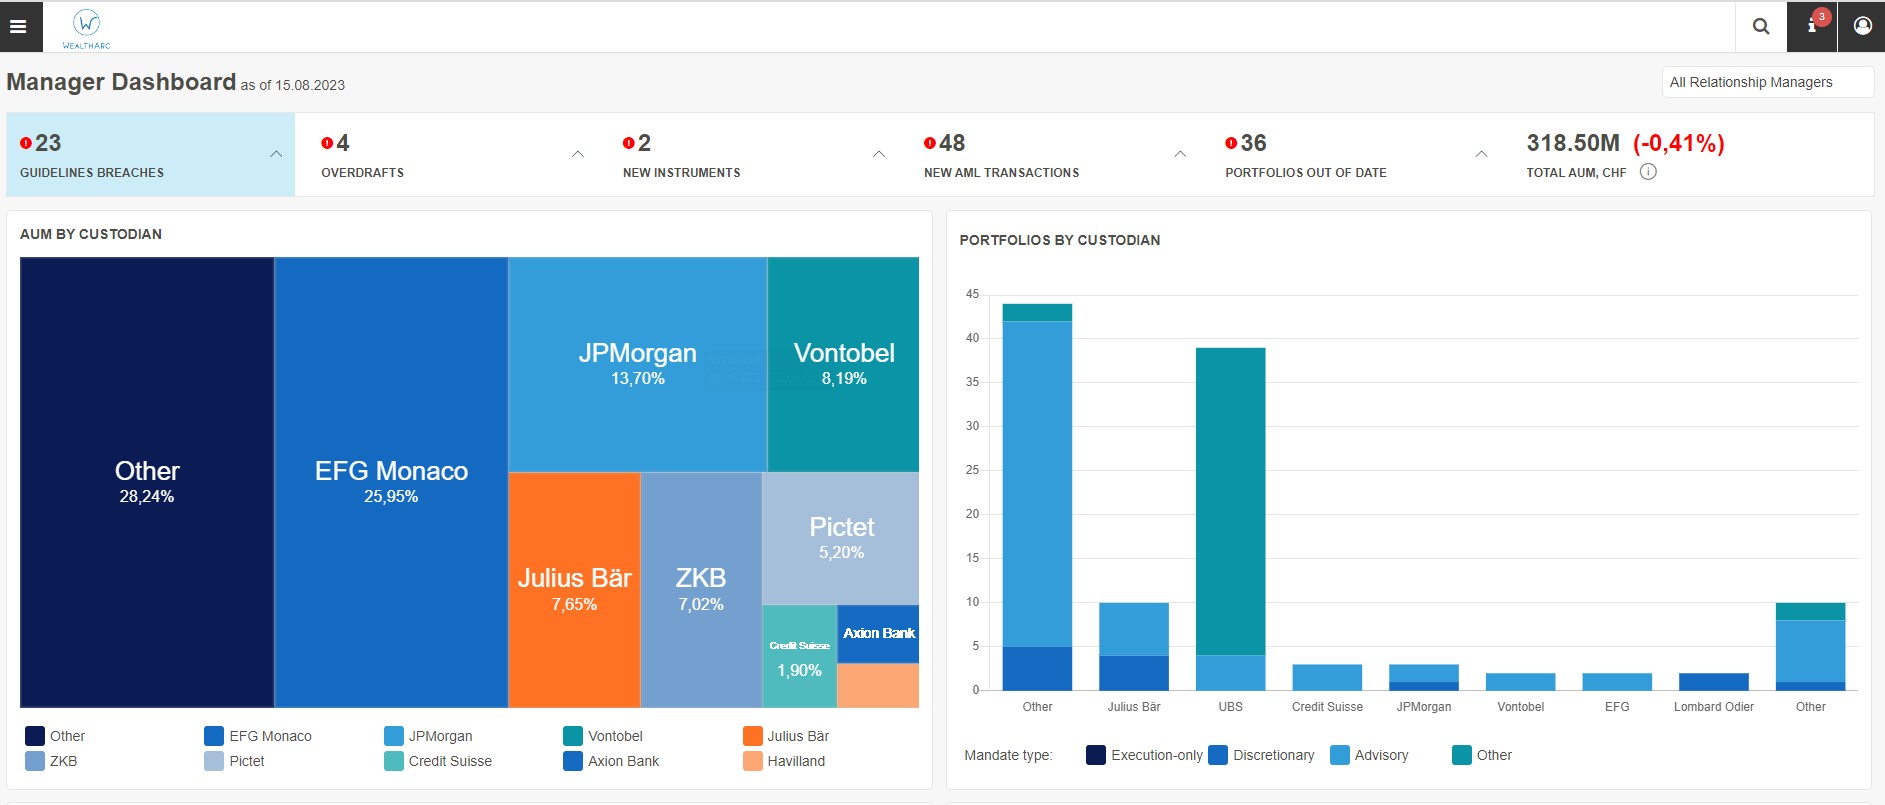Toggle ZKB in the AUM legend
1885x805 pixels.
[51, 761]
